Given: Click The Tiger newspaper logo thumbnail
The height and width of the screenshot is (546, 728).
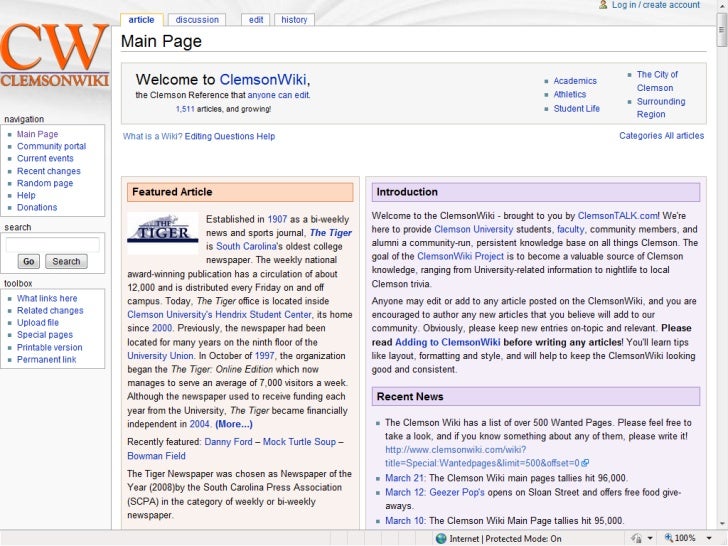Looking at the screenshot, I should (162, 233).
